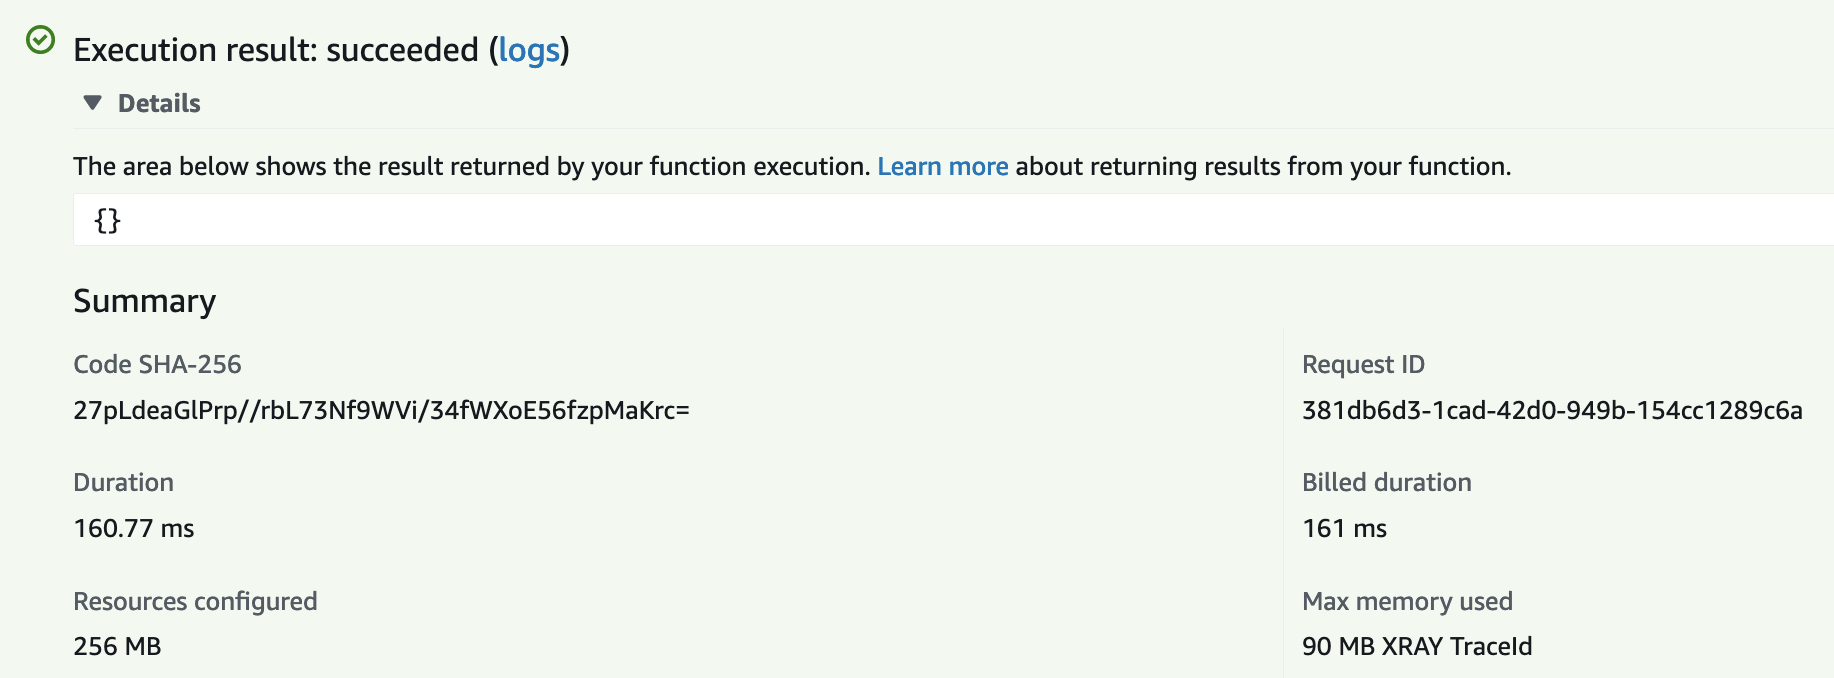Click the Details section label
Image resolution: width=1834 pixels, height=678 pixels.
coord(159,103)
